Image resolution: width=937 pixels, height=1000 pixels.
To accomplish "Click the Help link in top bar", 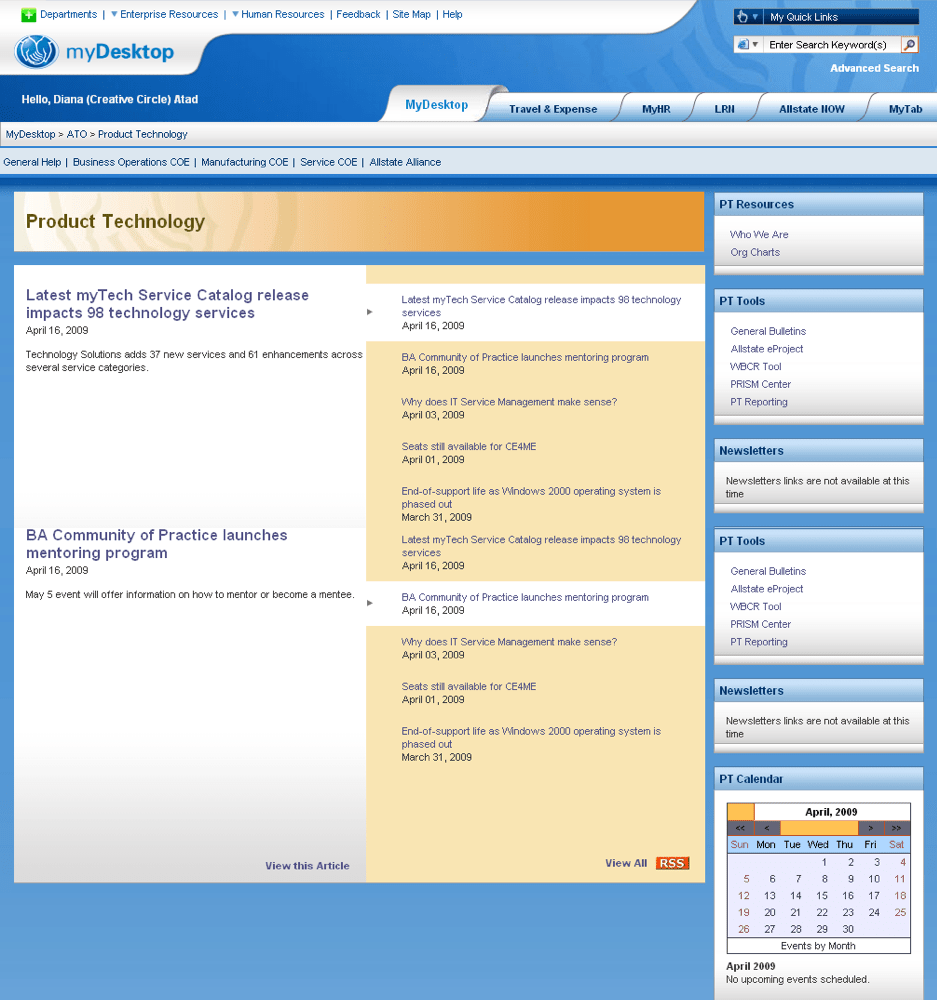I will (x=452, y=14).
